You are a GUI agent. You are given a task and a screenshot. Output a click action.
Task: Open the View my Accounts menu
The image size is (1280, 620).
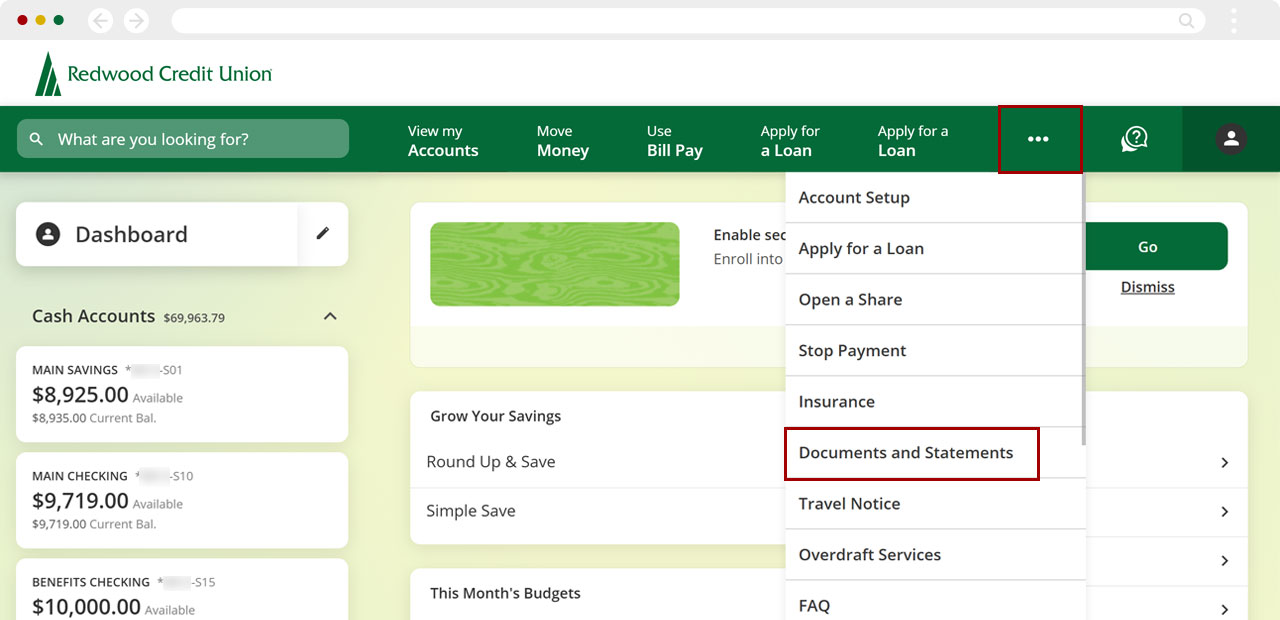click(443, 140)
